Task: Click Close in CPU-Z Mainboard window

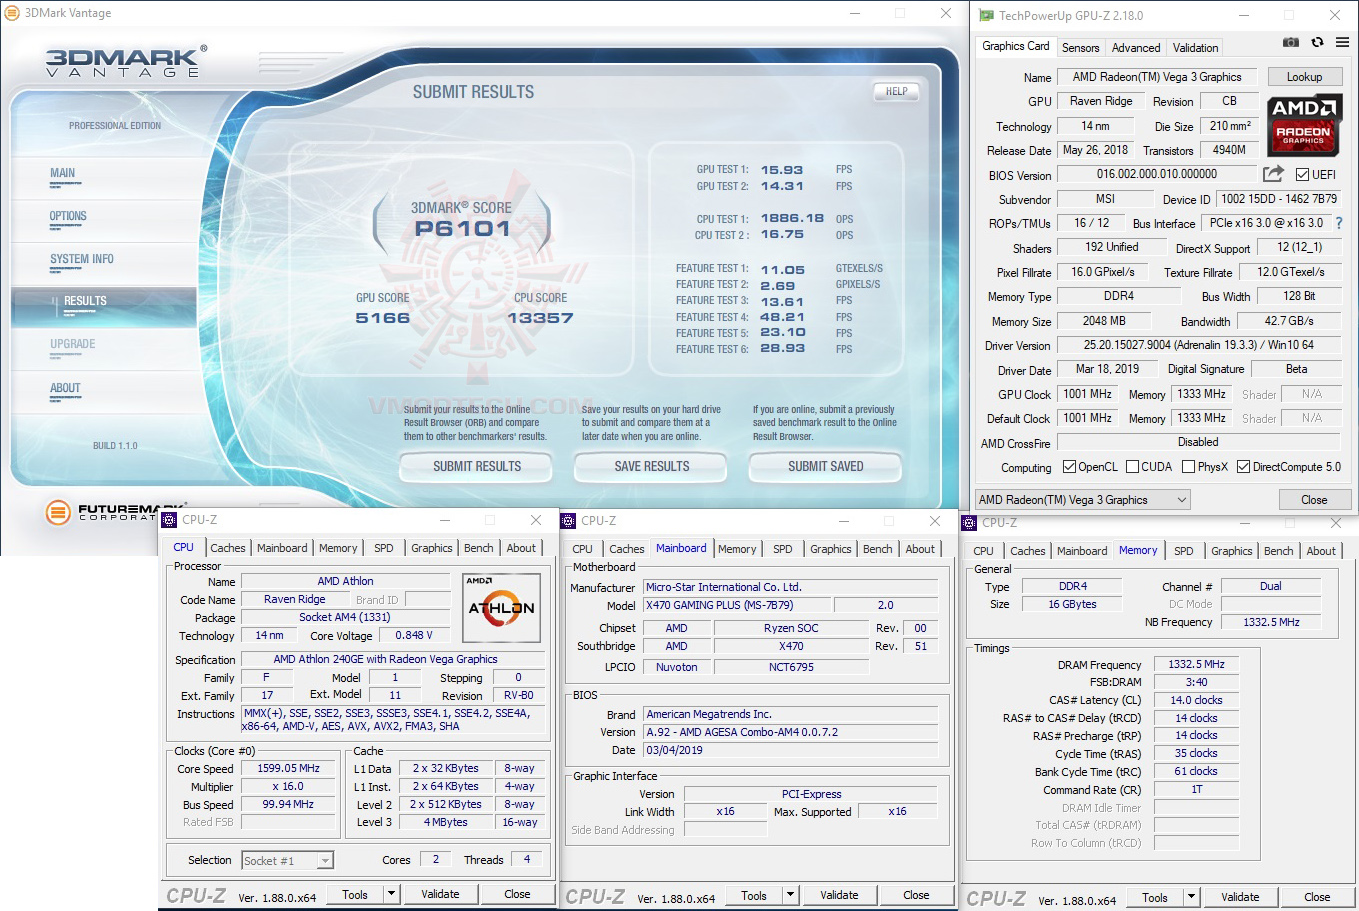Action: [x=916, y=895]
